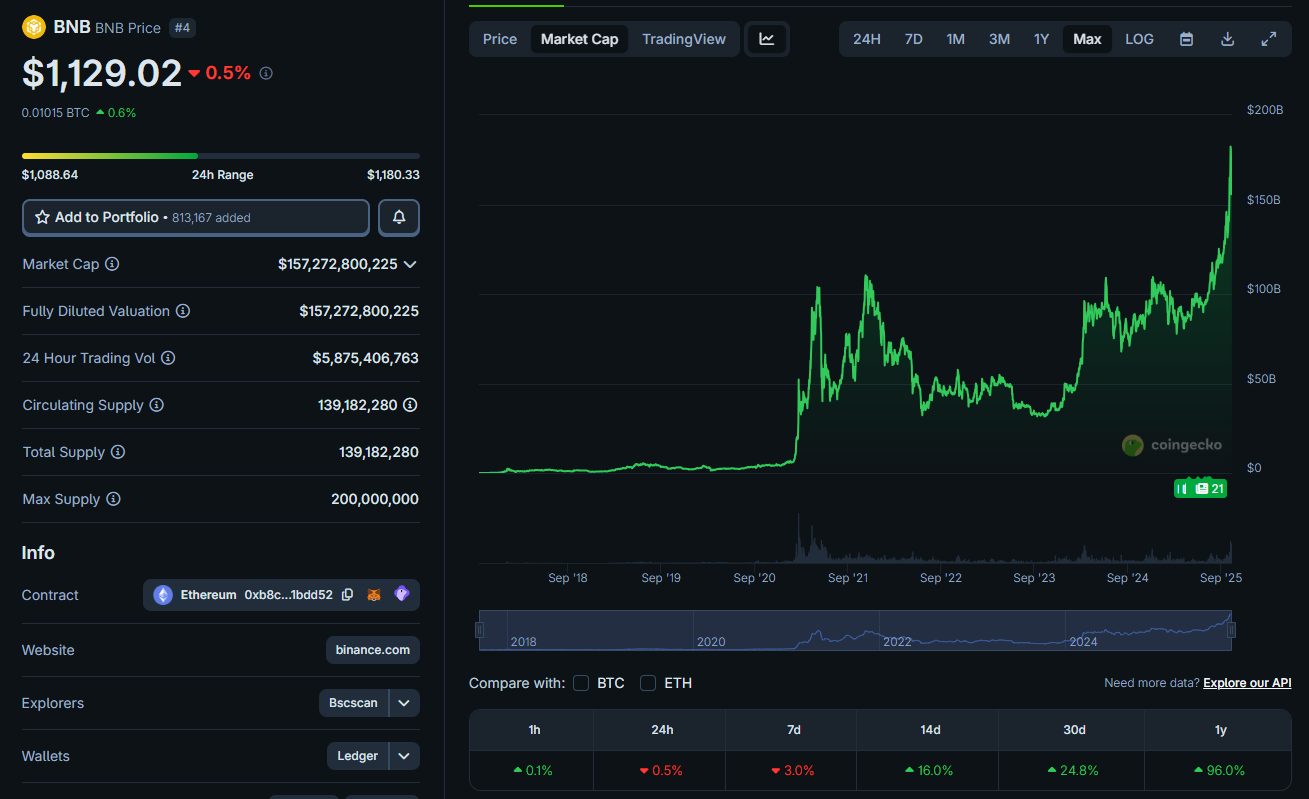The image size is (1309, 799).
Task: Click the 1y change of 96.0%
Action: 1220,771
